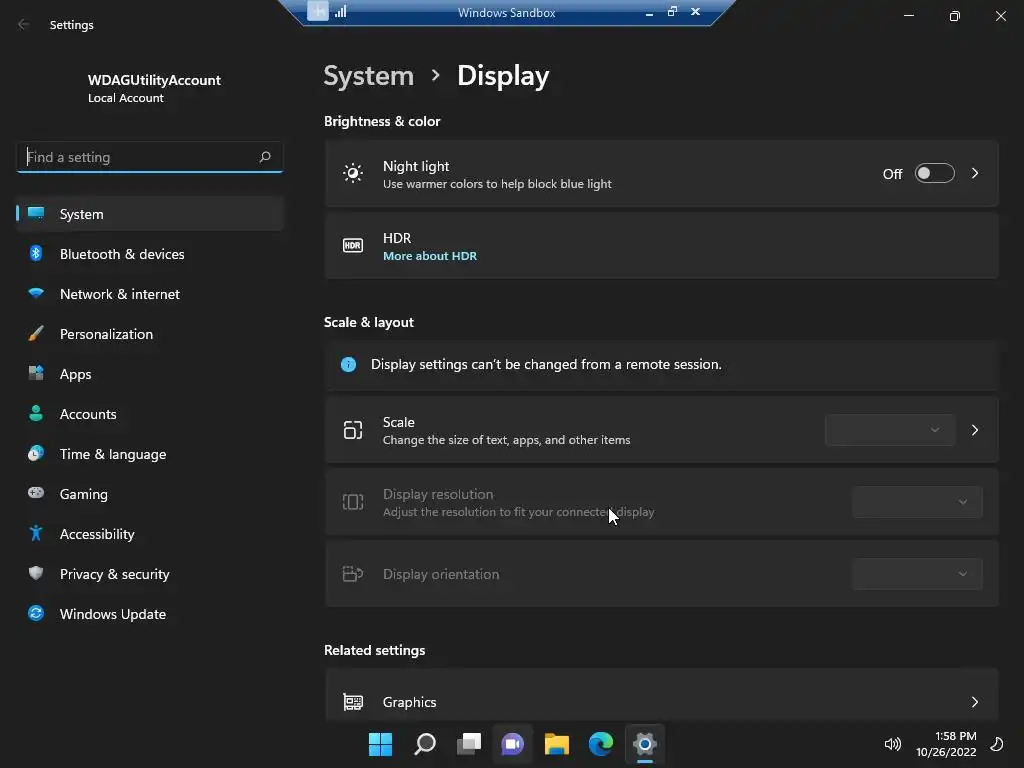1024x768 pixels.
Task: Open the System category in sidebar
Action: (150, 214)
